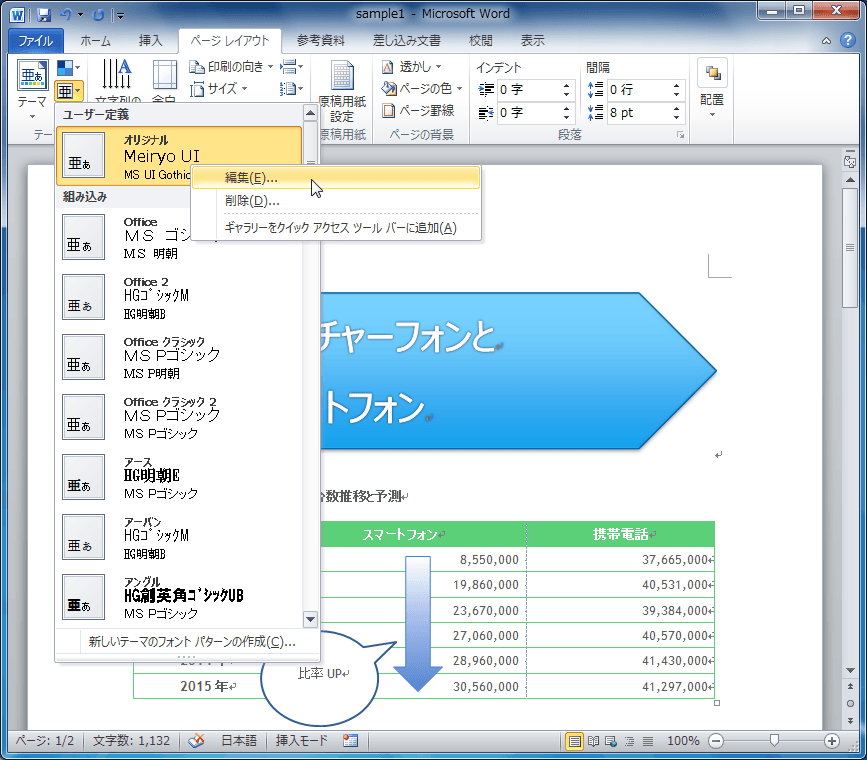Select the Office MS ゴシック font theme

pos(179,238)
